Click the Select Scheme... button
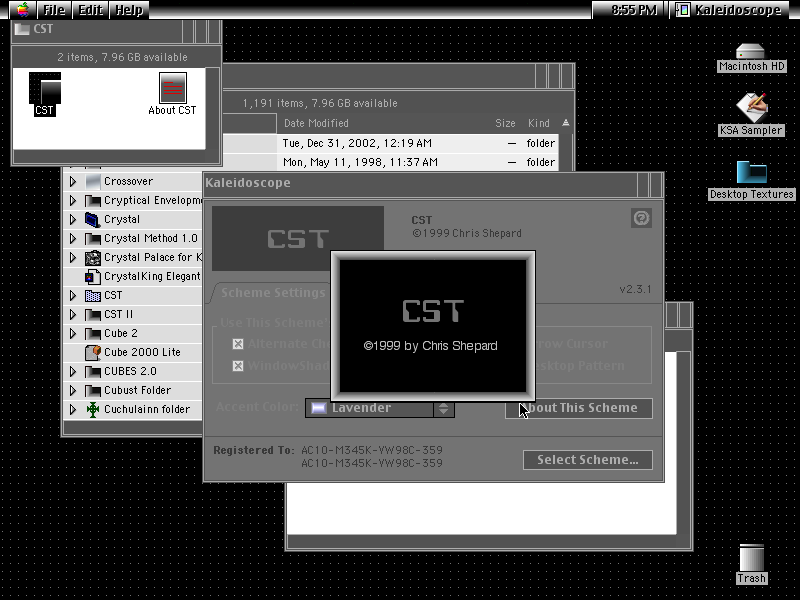Viewport: 800px width, 600px height. [588, 460]
